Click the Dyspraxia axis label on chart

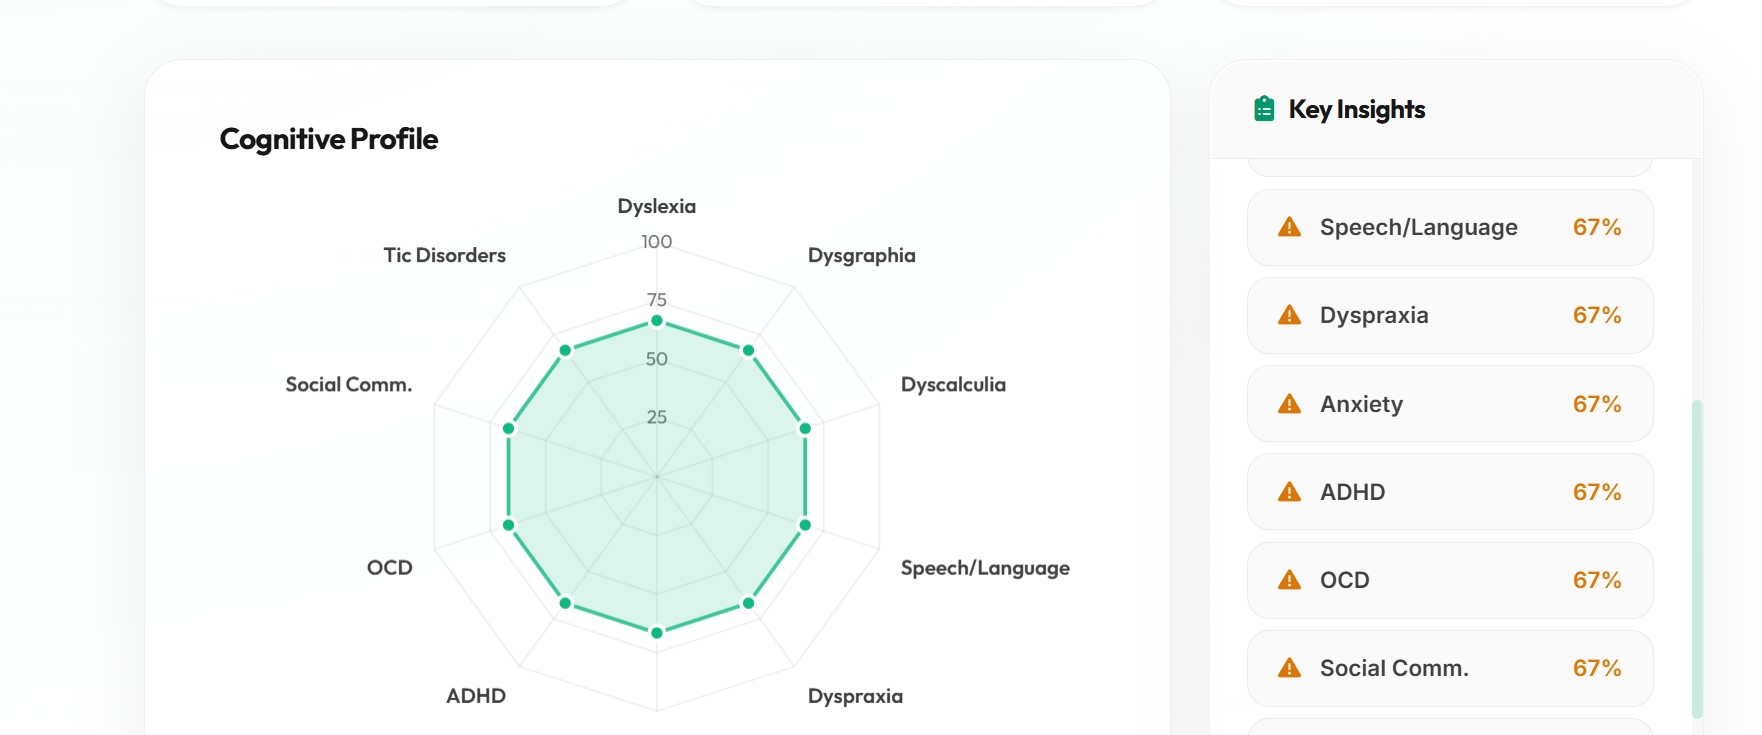tap(855, 696)
